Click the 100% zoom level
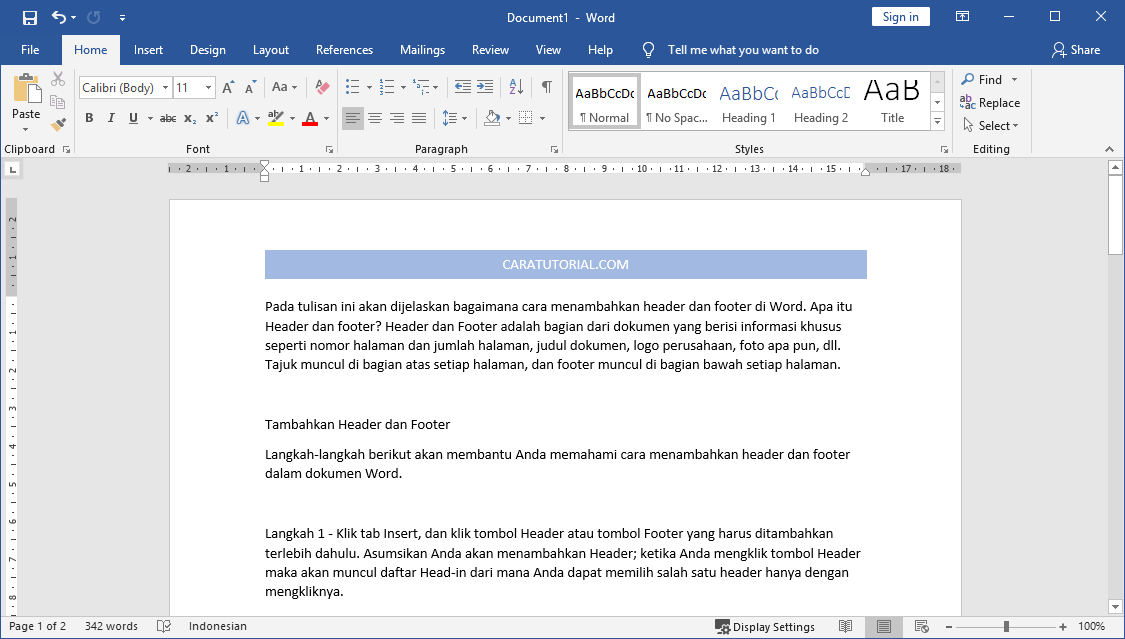 coord(1091,626)
